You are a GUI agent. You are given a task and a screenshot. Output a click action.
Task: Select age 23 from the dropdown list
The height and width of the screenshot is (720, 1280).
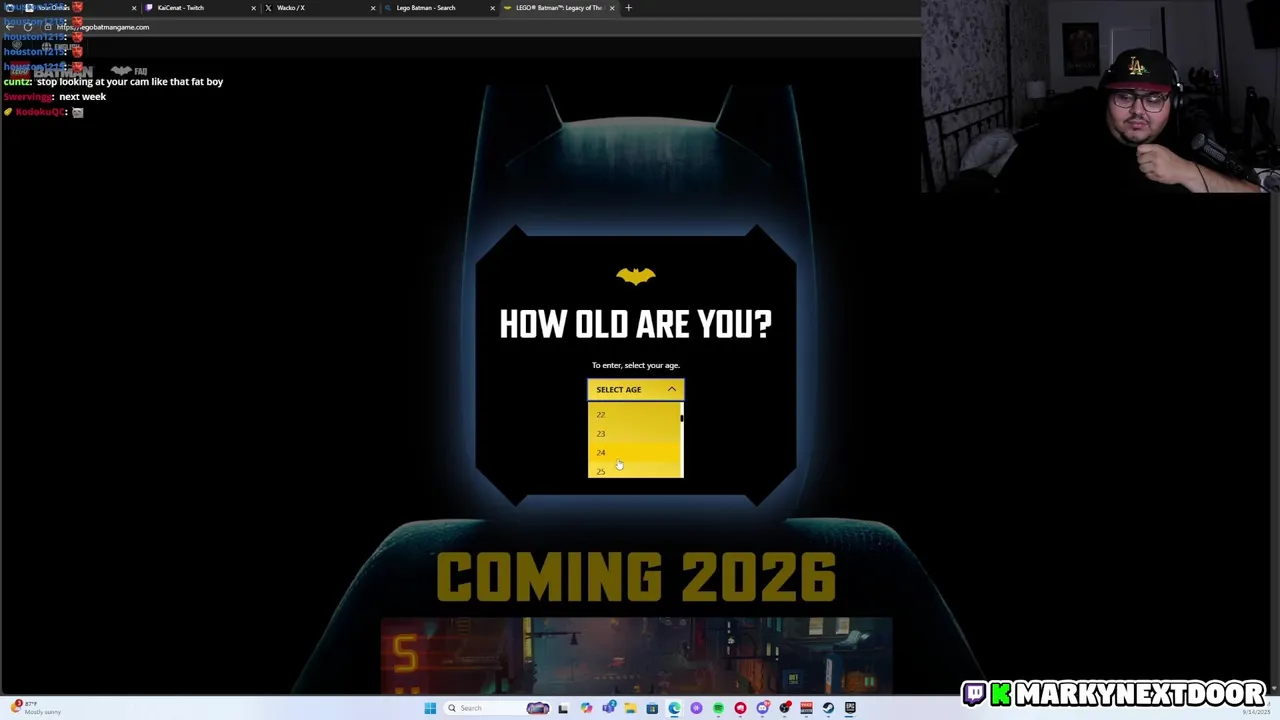click(634, 433)
